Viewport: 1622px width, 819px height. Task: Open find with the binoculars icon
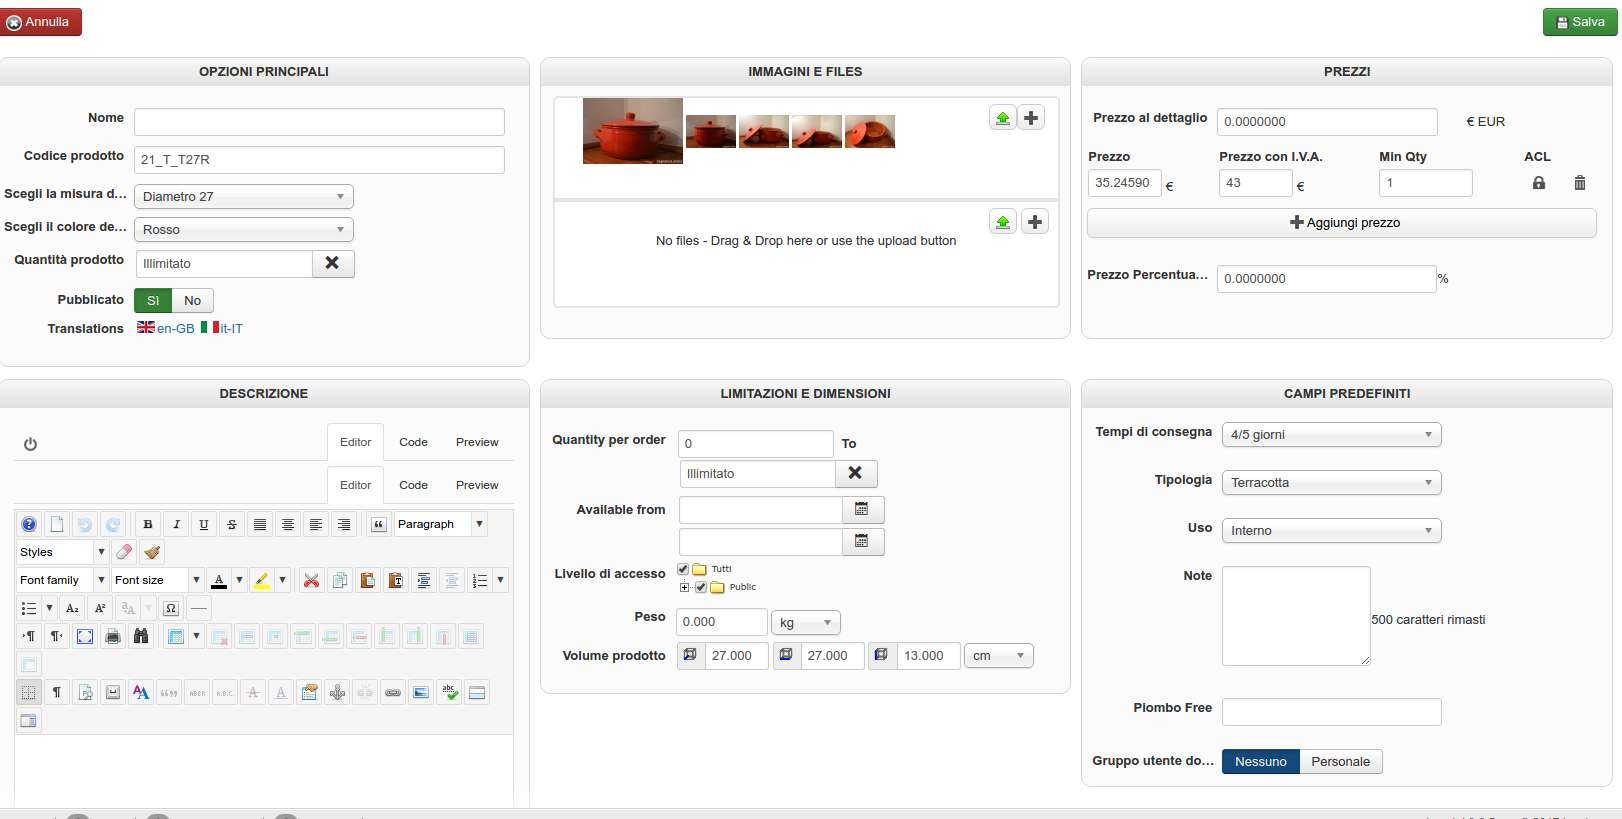click(x=141, y=636)
